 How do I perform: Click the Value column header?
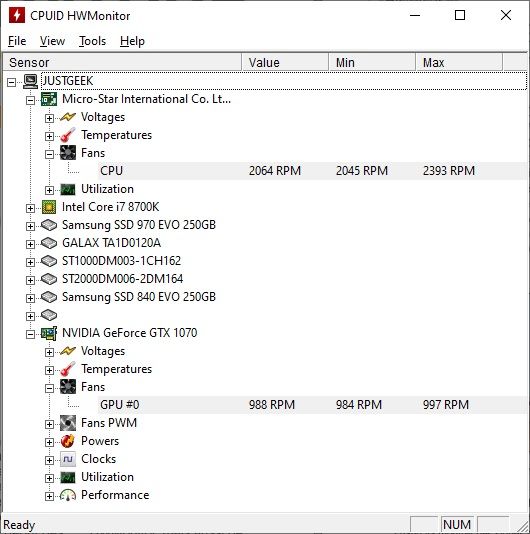(285, 62)
